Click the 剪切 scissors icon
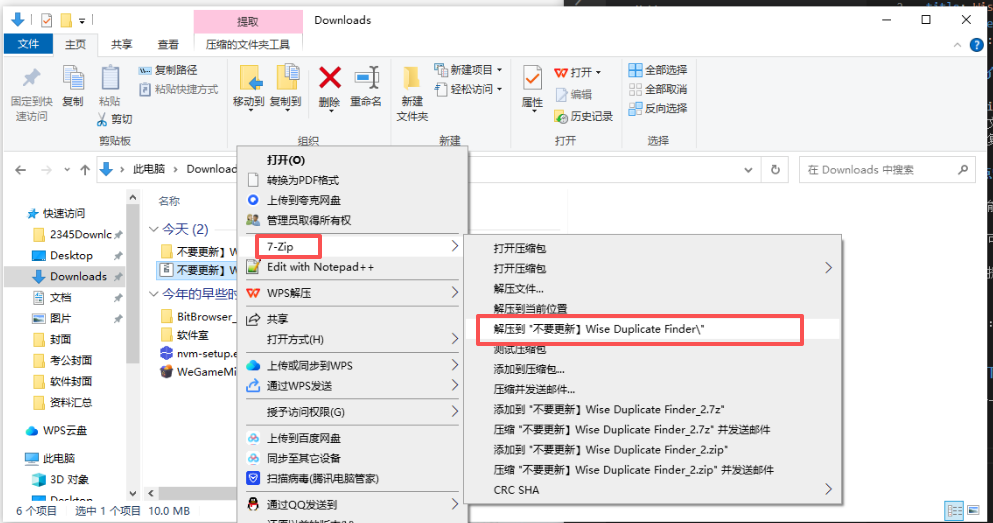Image resolution: width=993 pixels, height=523 pixels. [102, 119]
